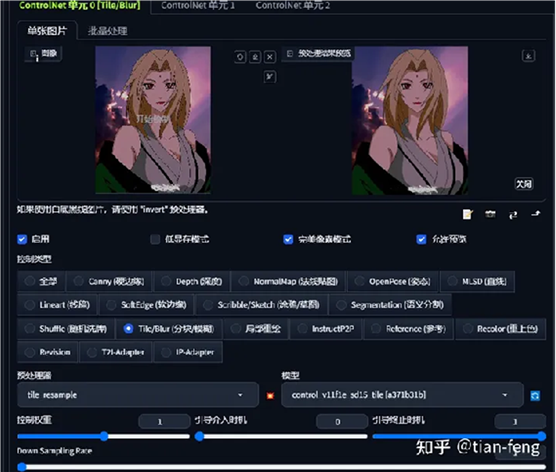The height and width of the screenshot is (472, 556).
Task: Click the preprocessor preview label
Action: point(318,54)
